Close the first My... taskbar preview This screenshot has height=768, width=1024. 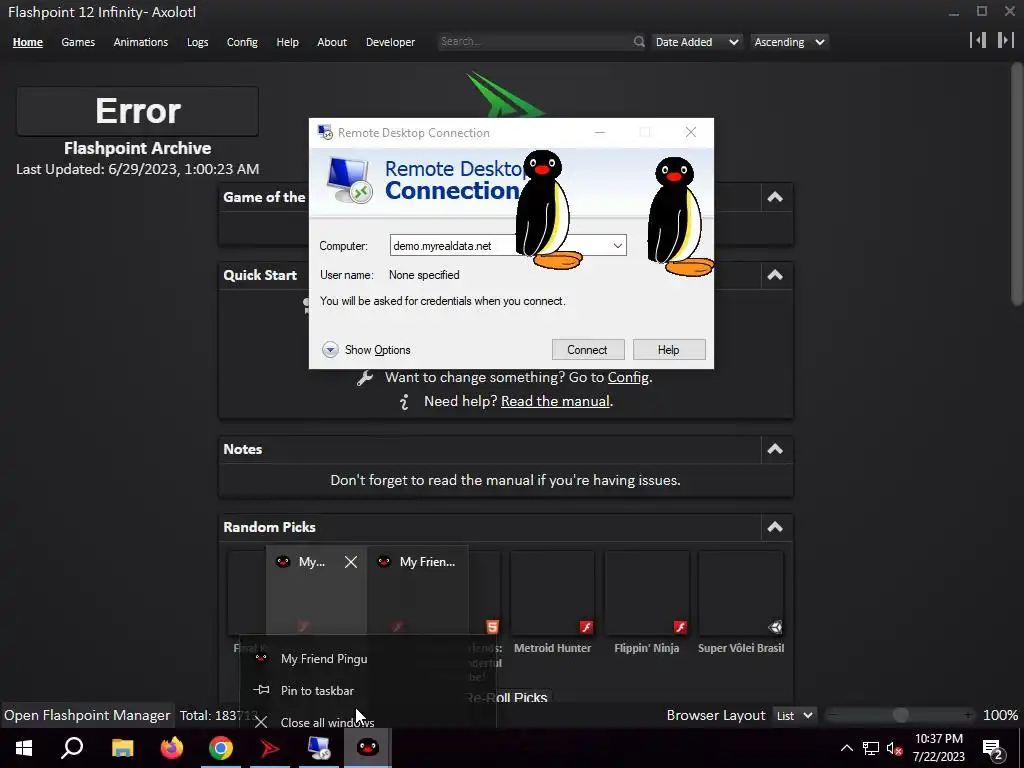pyautogui.click(x=351, y=562)
